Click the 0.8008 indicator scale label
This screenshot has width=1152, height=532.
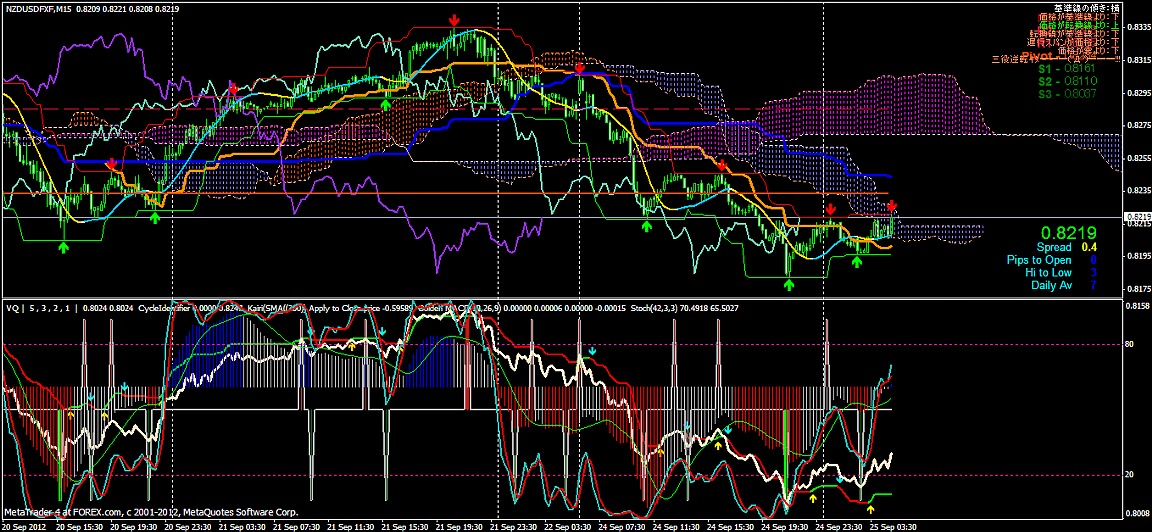pos(1137,512)
